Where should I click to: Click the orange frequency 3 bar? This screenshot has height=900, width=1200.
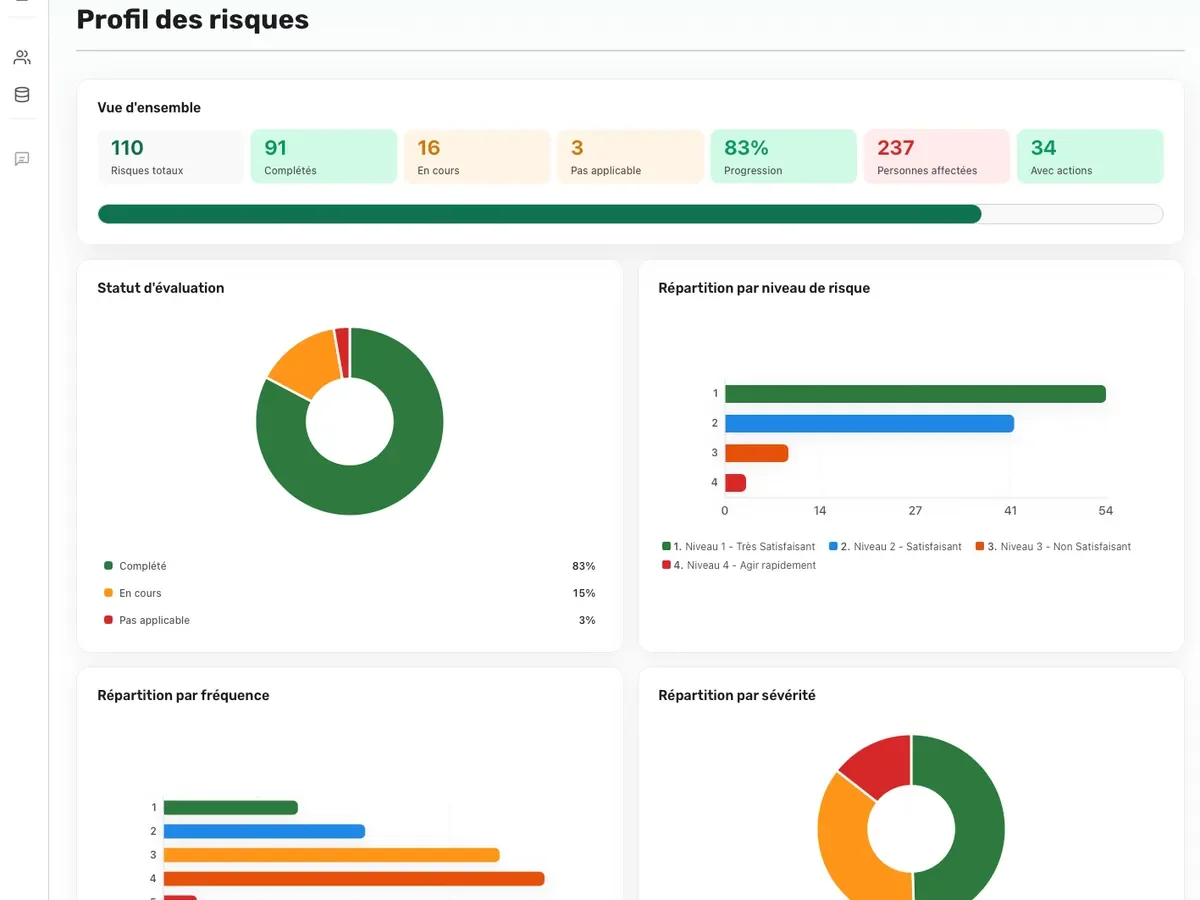331,855
